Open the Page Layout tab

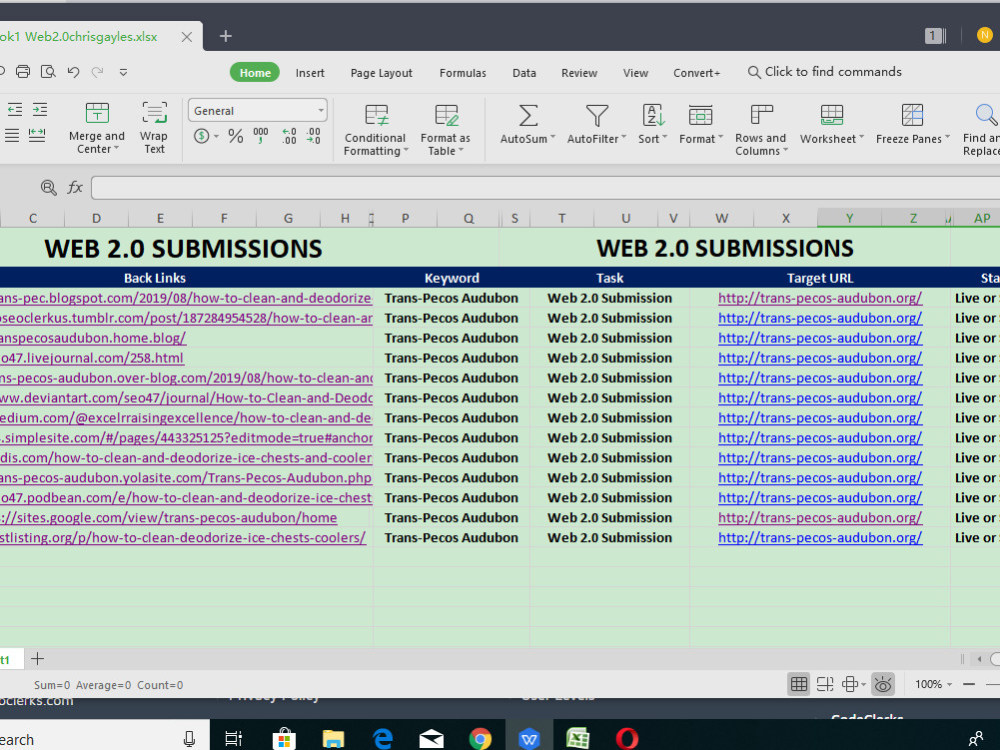tap(381, 73)
